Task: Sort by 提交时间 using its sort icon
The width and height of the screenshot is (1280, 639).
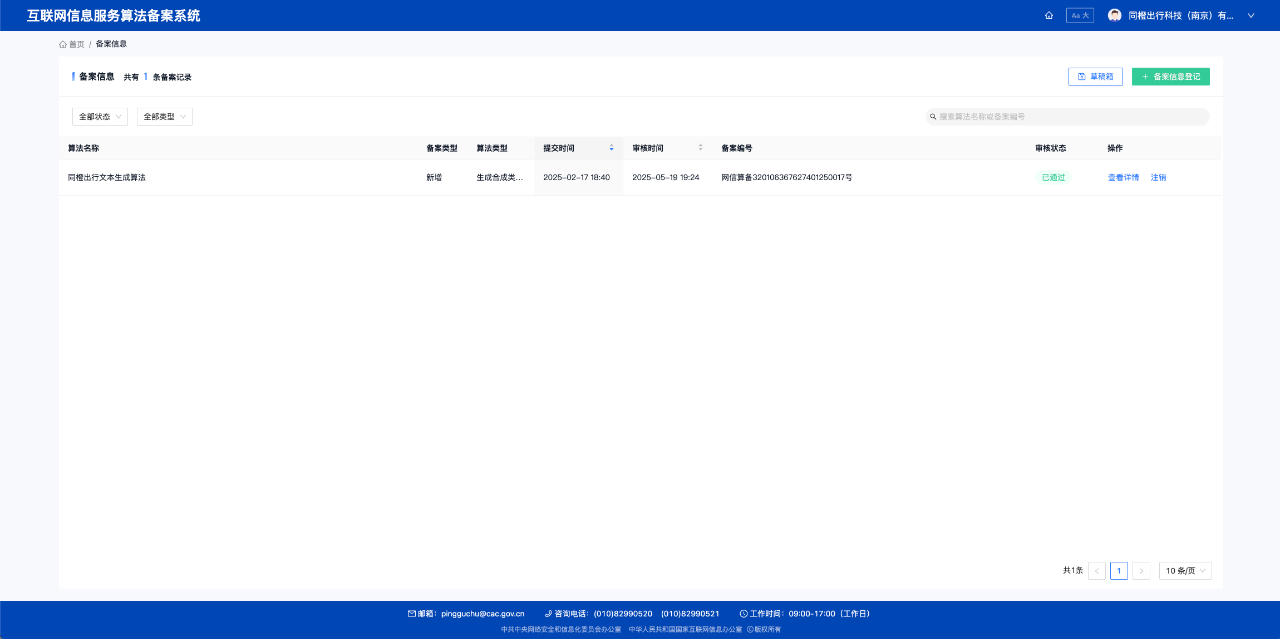Action: point(611,148)
